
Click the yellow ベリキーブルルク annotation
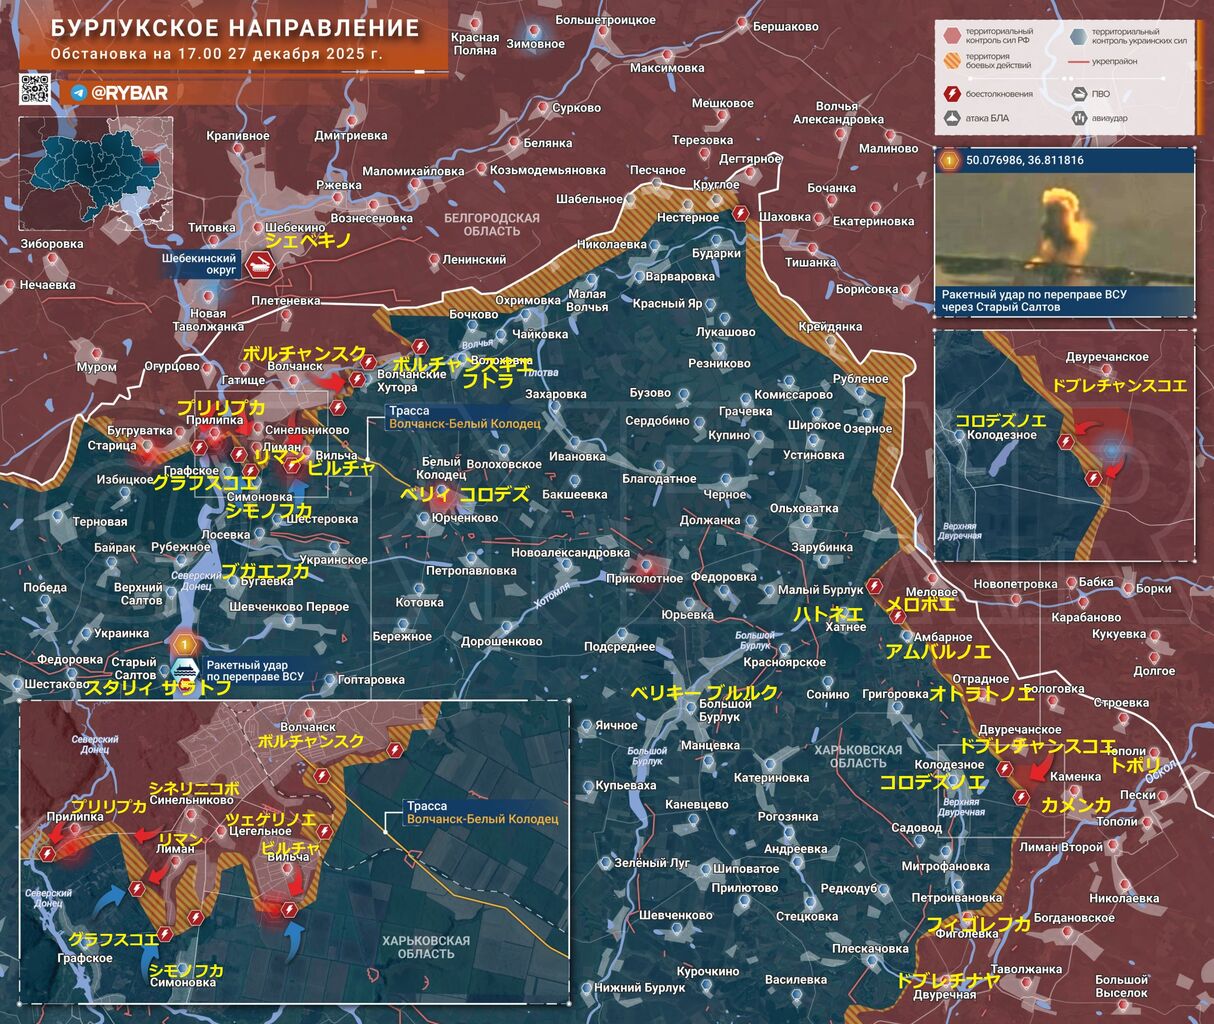pos(703,692)
